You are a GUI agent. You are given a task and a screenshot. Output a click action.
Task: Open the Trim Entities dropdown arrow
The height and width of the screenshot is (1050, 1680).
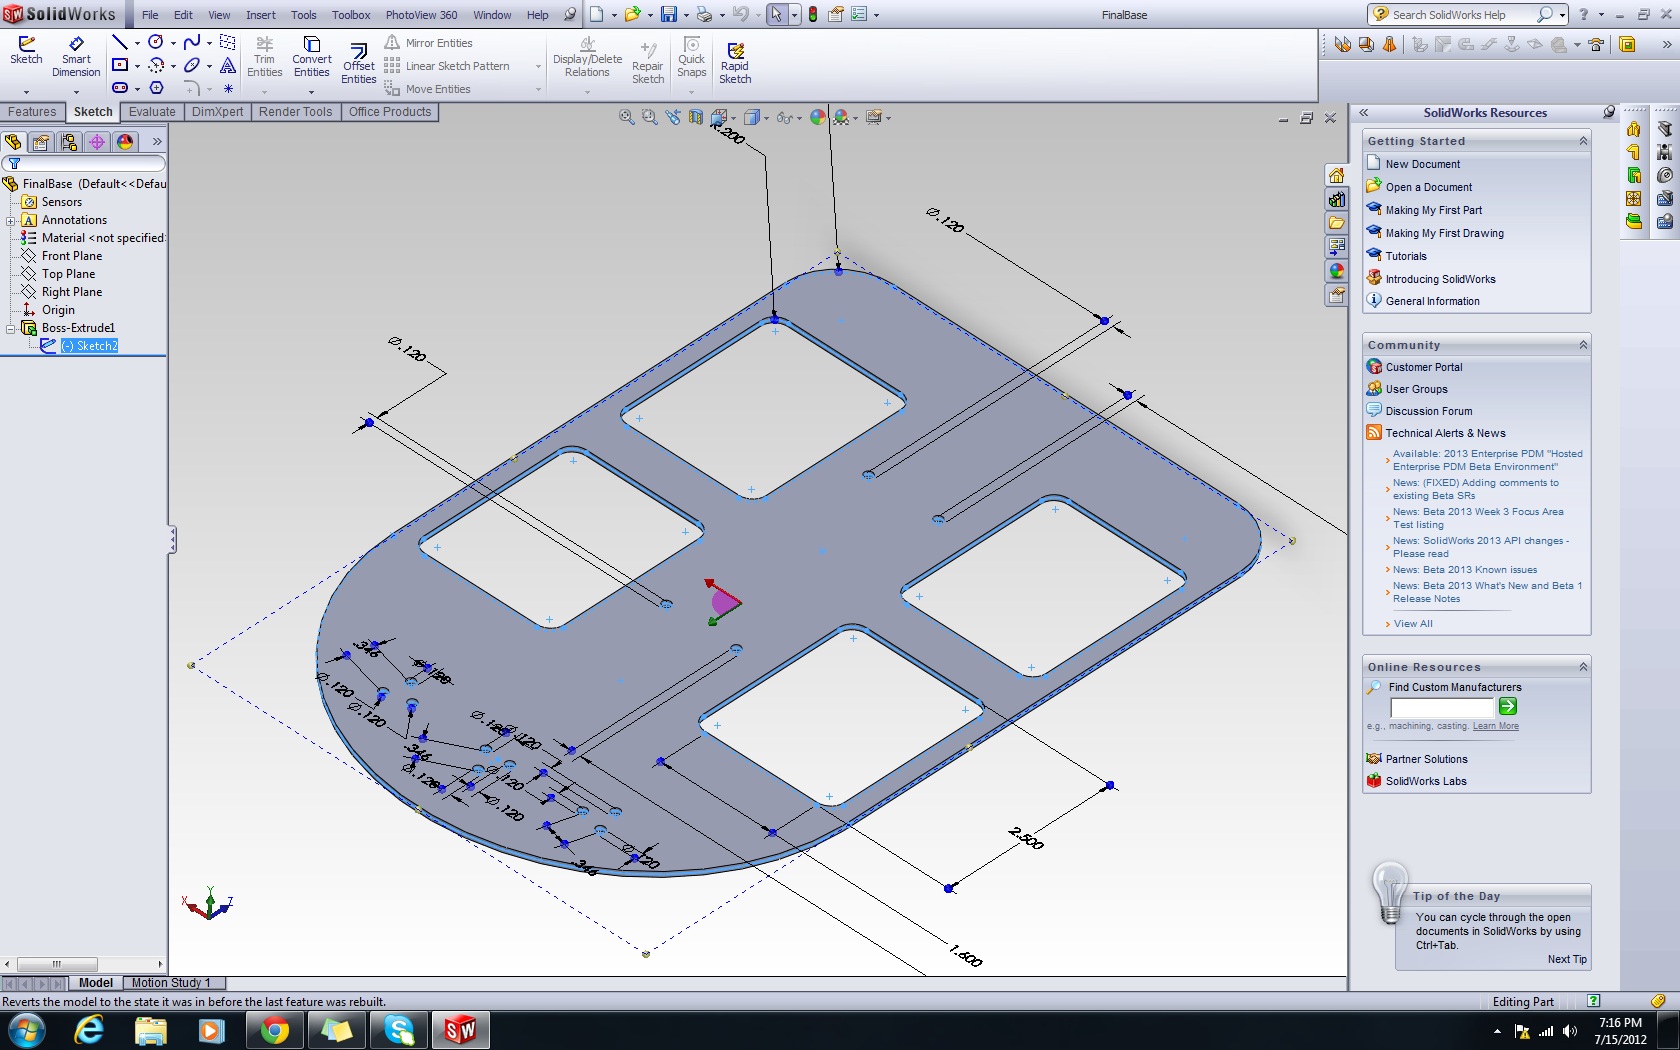pos(264,91)
